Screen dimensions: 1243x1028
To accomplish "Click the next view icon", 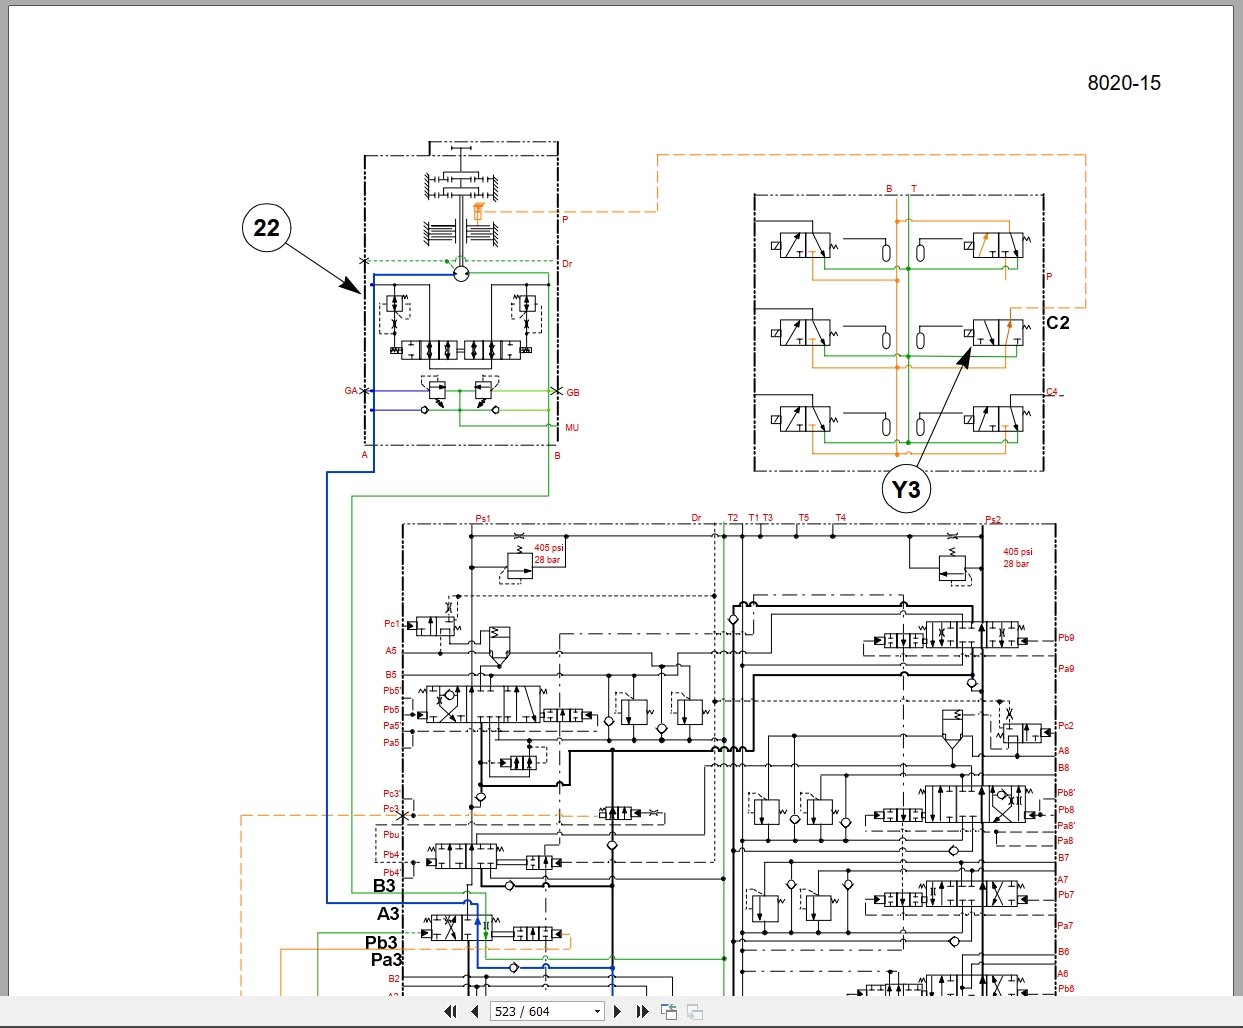I will [693, 1011].
